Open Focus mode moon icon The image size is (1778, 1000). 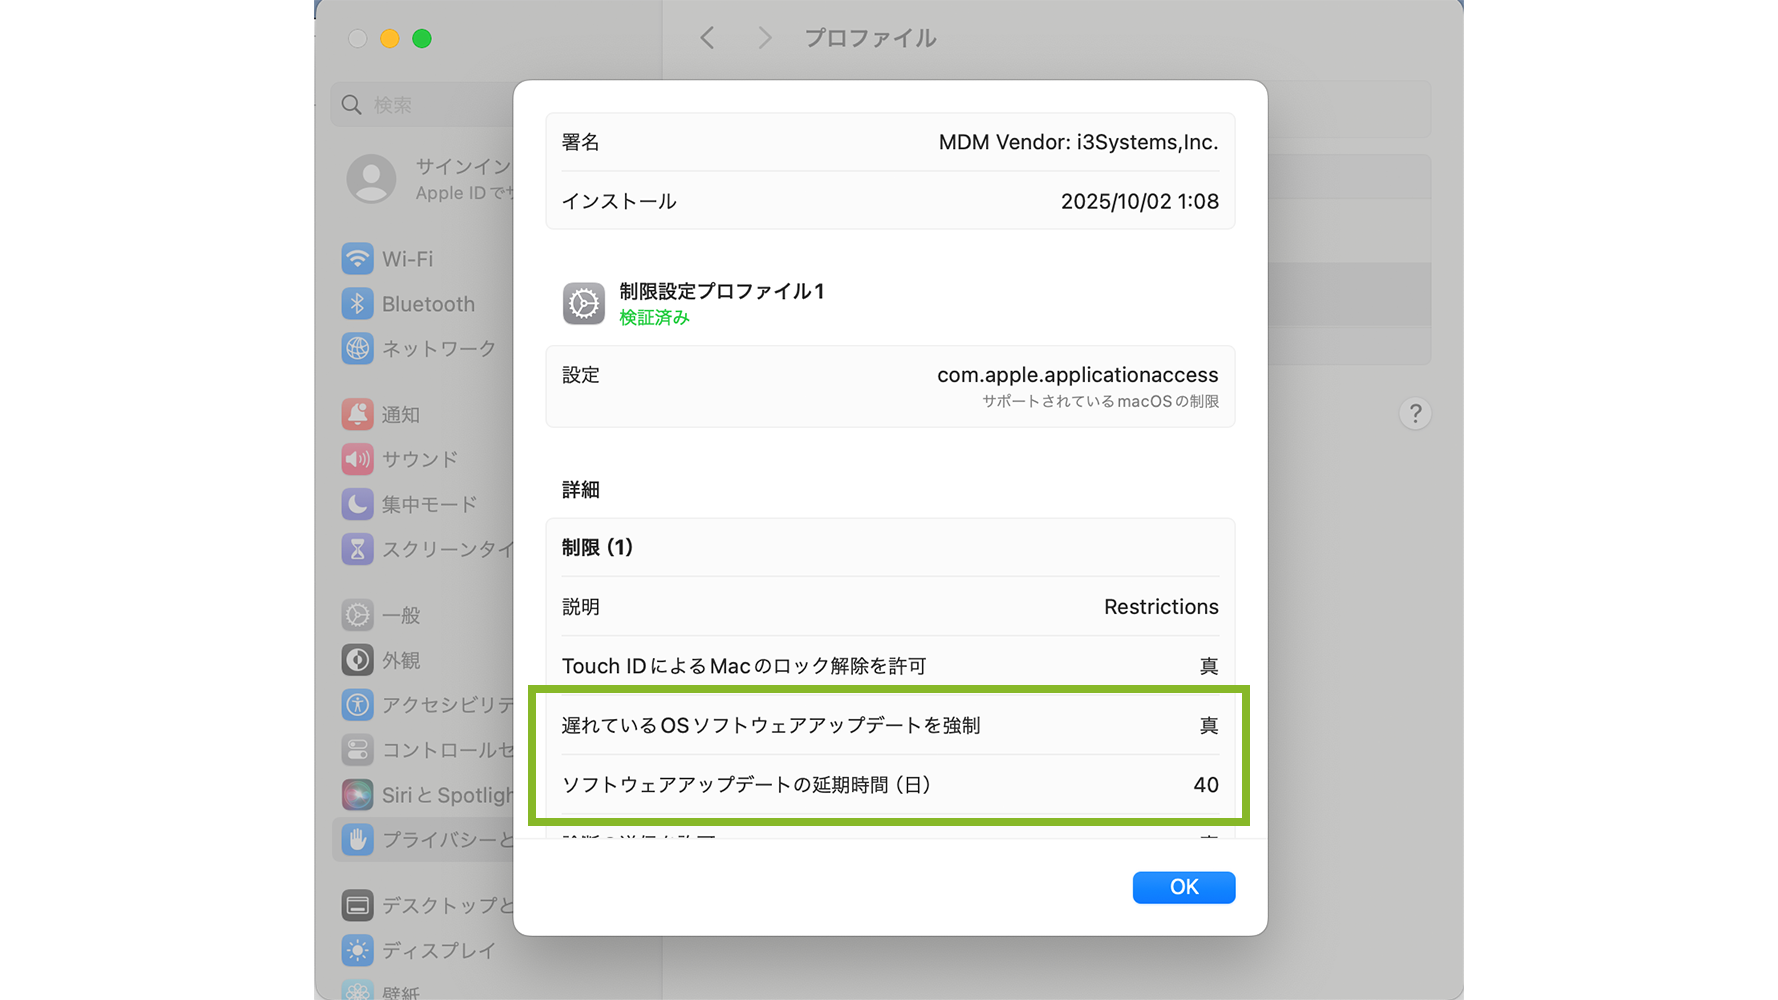pyautogui.click(x=357, y=504)
